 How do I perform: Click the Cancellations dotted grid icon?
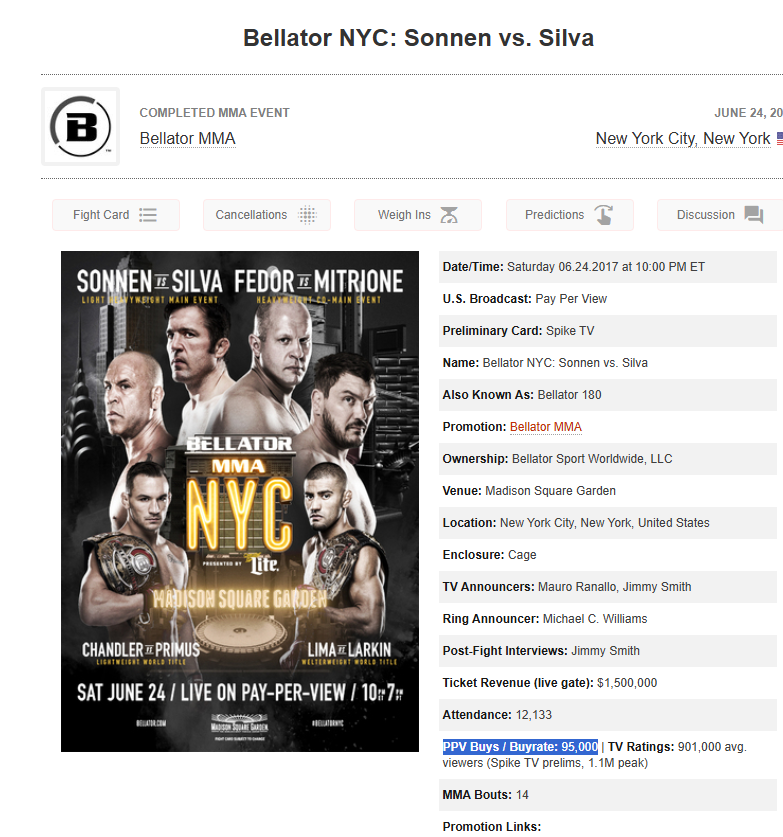click(x=307, y=215)
